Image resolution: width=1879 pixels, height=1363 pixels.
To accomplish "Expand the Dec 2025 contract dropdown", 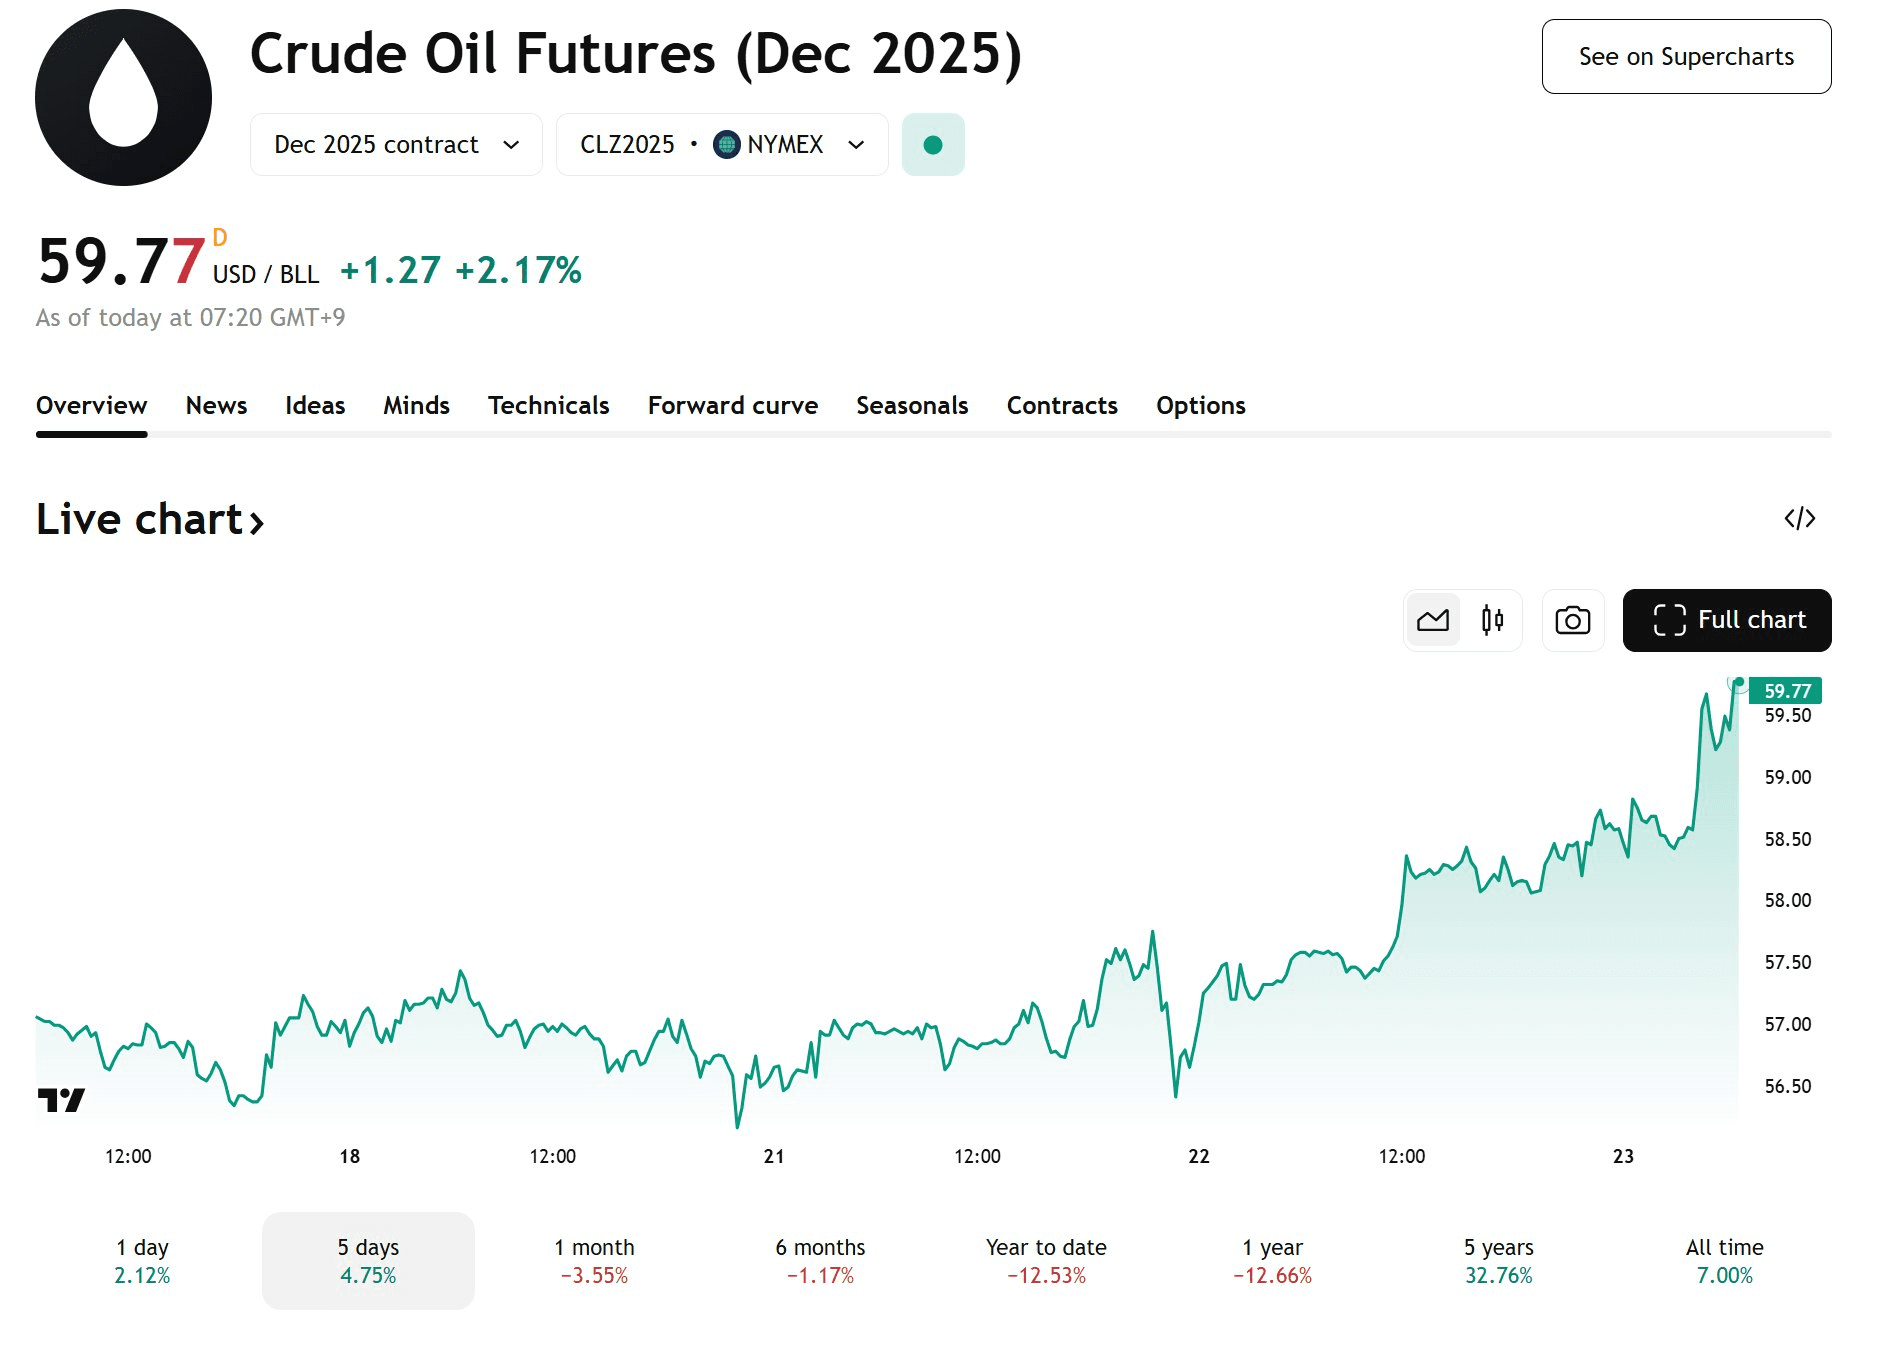I will click(x=396, y=145).
